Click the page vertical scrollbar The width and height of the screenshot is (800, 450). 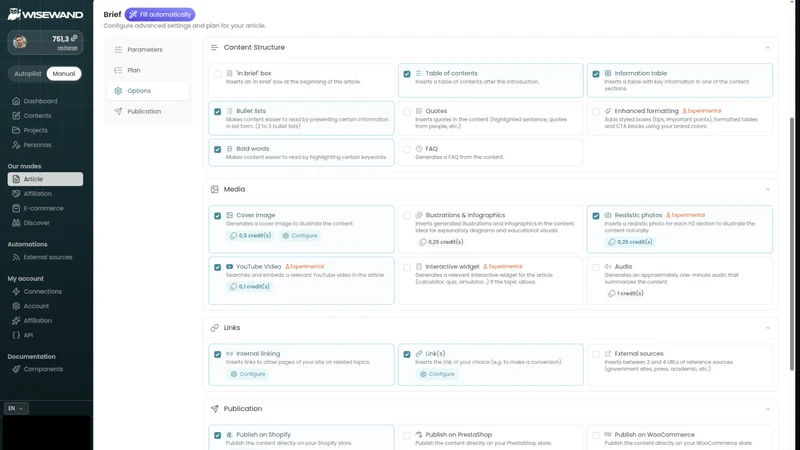792,244
